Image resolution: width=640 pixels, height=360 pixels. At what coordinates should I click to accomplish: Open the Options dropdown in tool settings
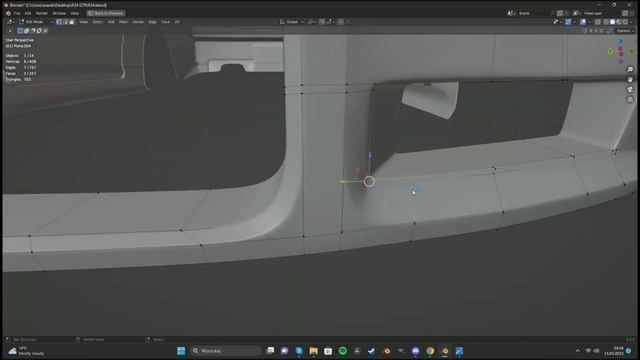point(624,31)
